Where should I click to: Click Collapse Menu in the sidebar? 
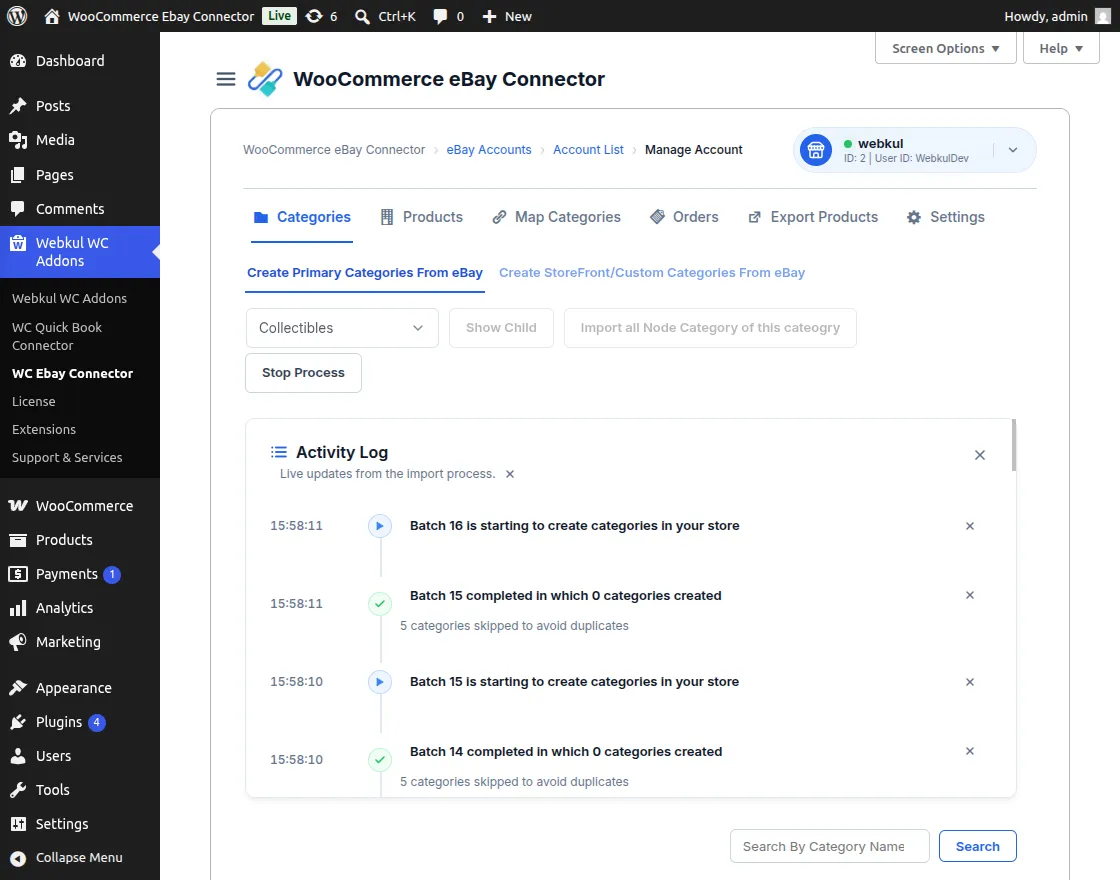(x=80, y=858)
